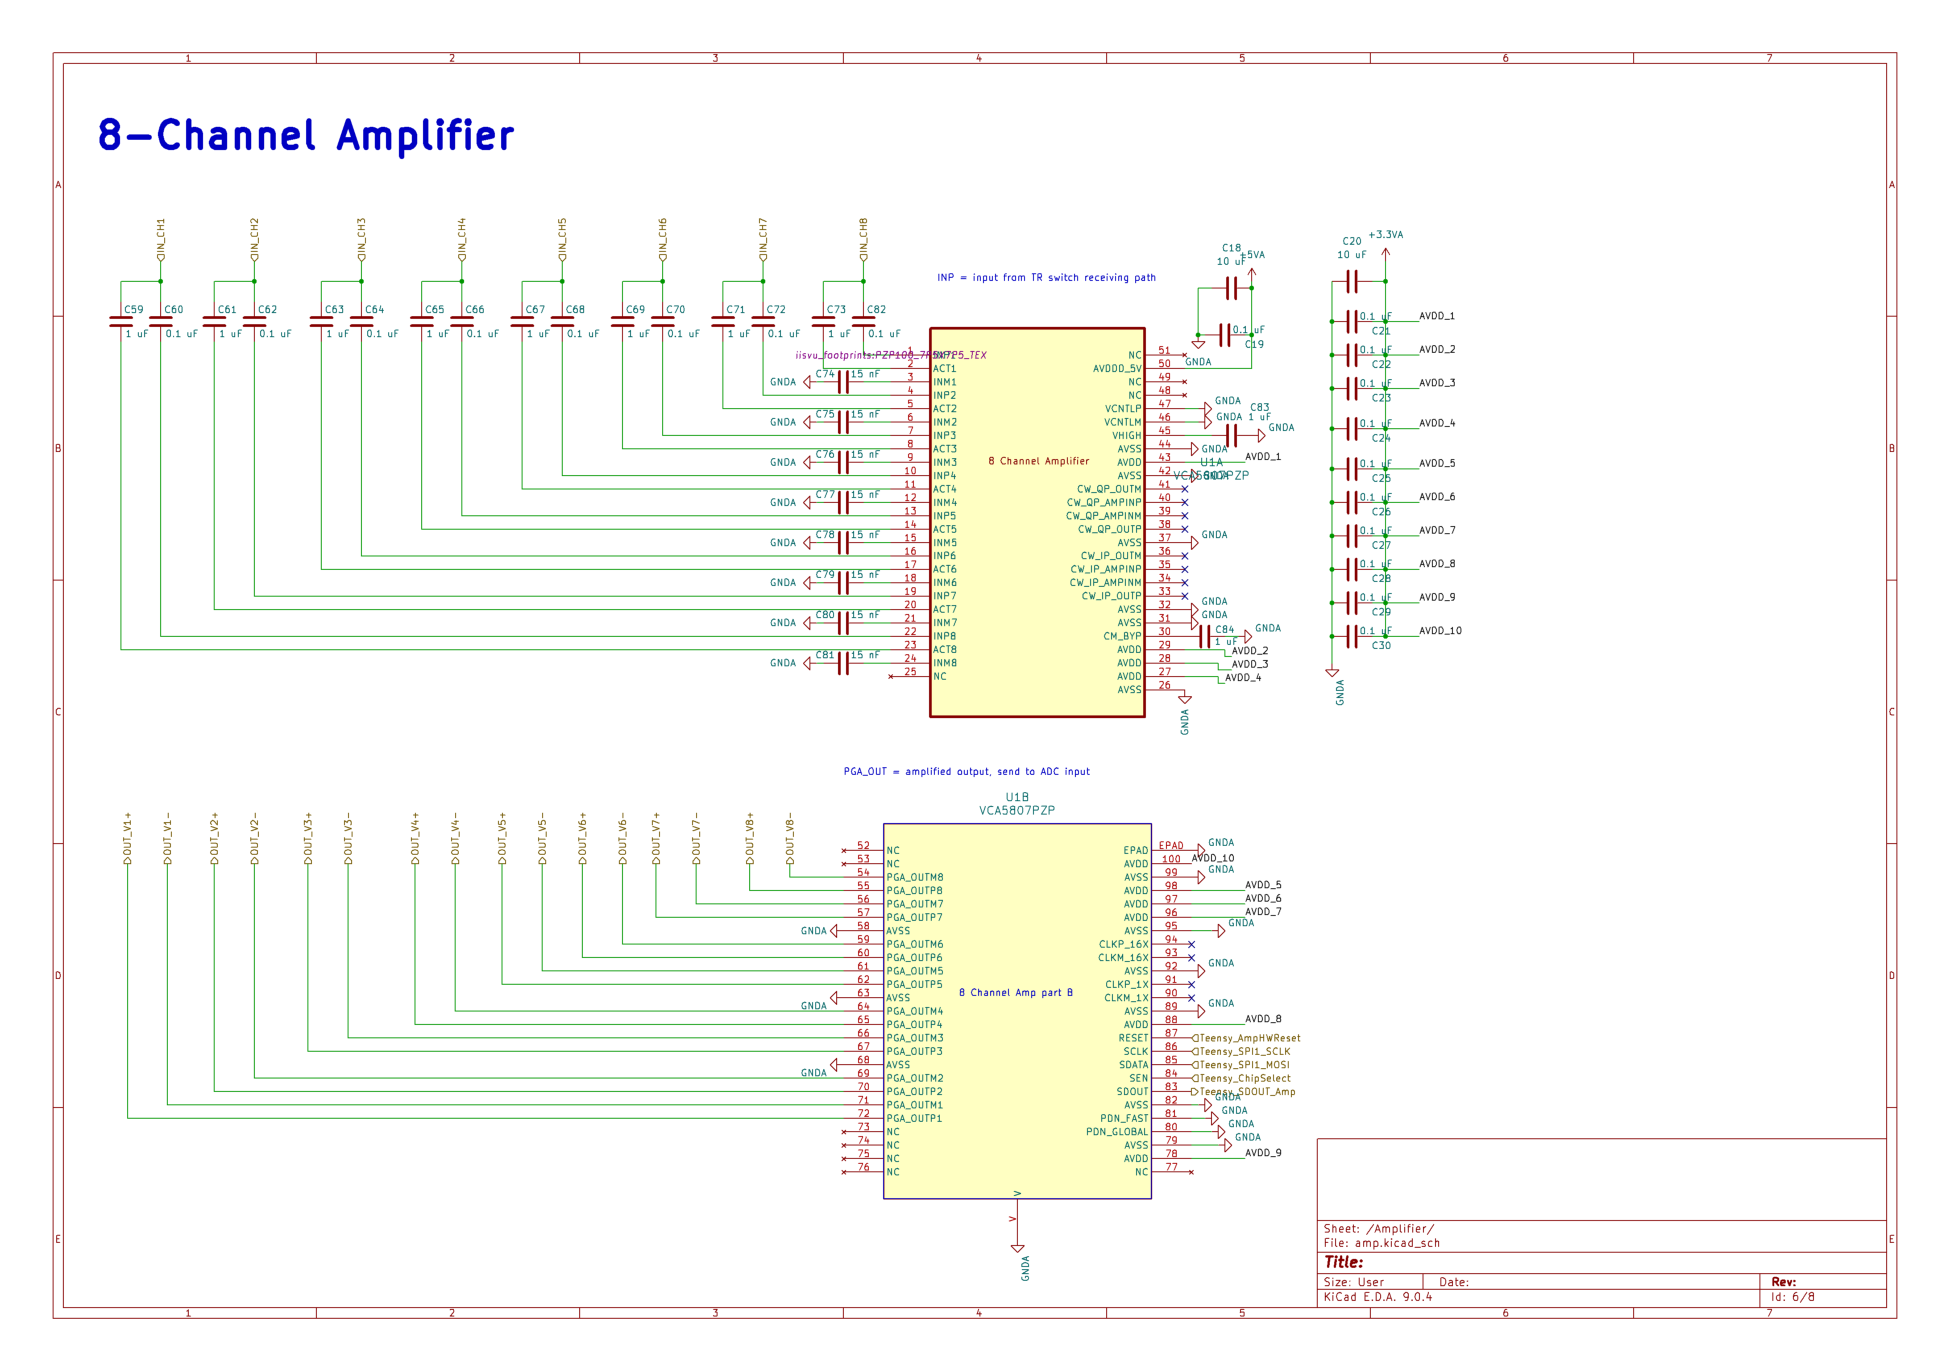Select the C77 15 nF capacitor
The image size is (1950, 1371).
click(x=843, y=502)
